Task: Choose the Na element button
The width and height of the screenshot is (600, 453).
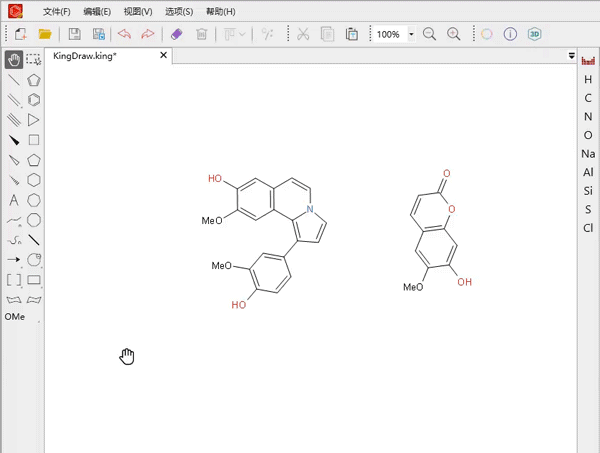Action: click(588, 154)
